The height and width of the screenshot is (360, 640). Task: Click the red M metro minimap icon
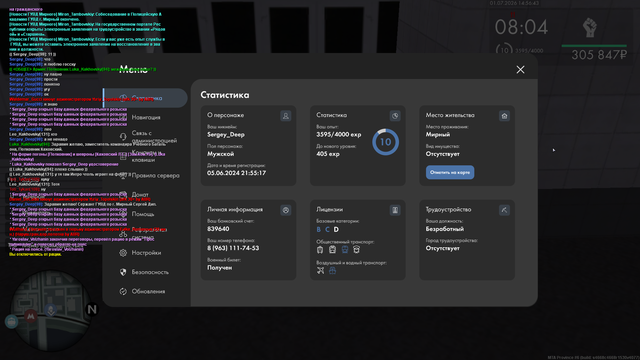coord(31,316)
